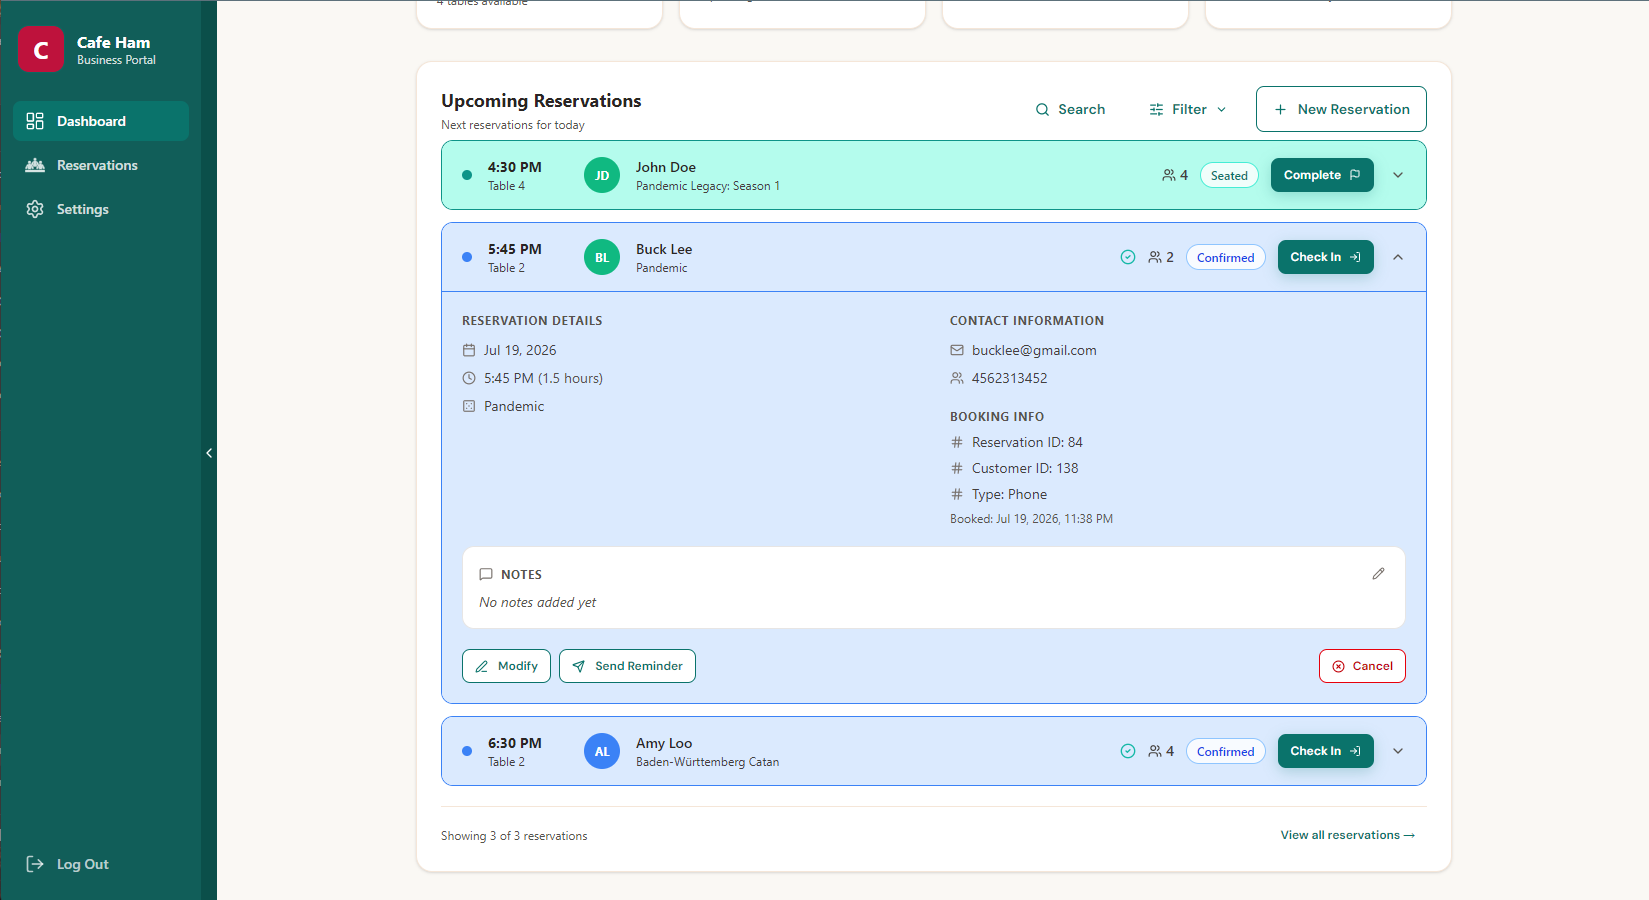1649x900 pixels.
Task: Click Pandemic Legacy: Season 1 text
Action: (x=707, y=186)
